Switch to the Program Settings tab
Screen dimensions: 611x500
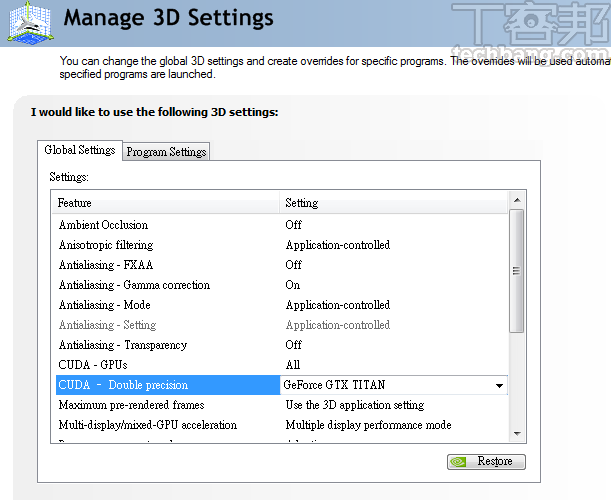(166, 152)
